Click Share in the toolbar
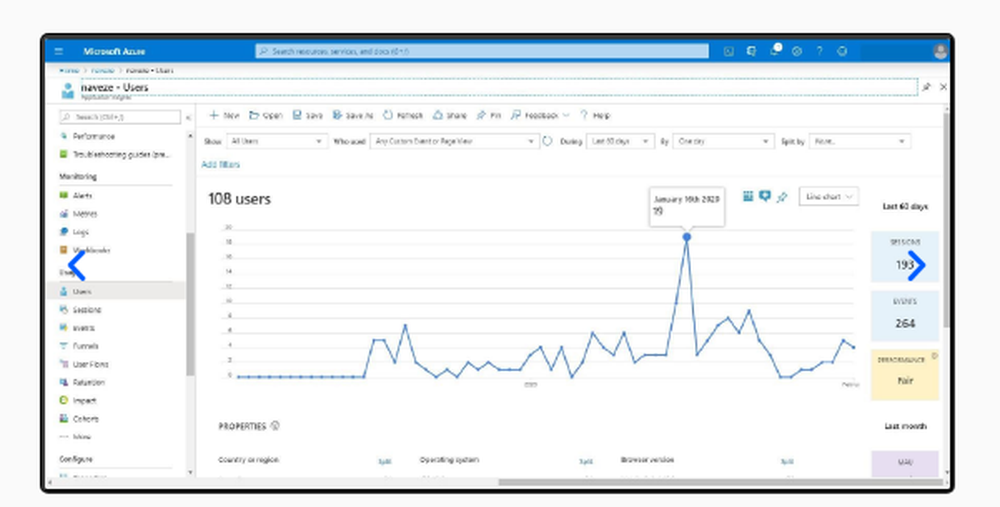1000x507 pixels. coord(450,115)
